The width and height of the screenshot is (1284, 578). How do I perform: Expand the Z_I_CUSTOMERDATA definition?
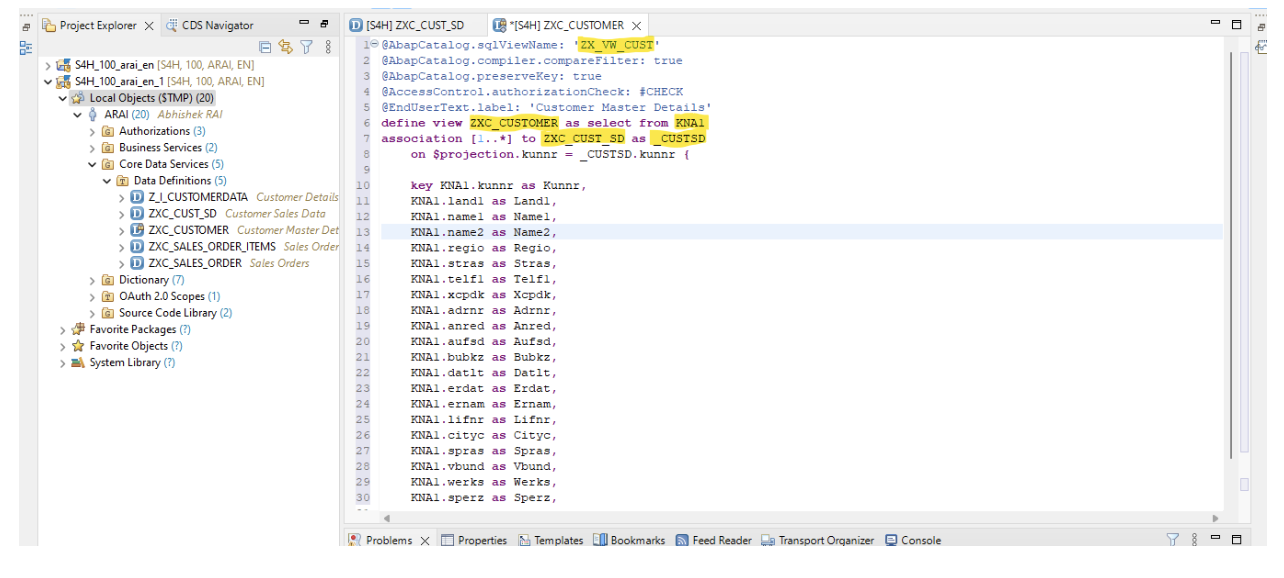[121, 197]
